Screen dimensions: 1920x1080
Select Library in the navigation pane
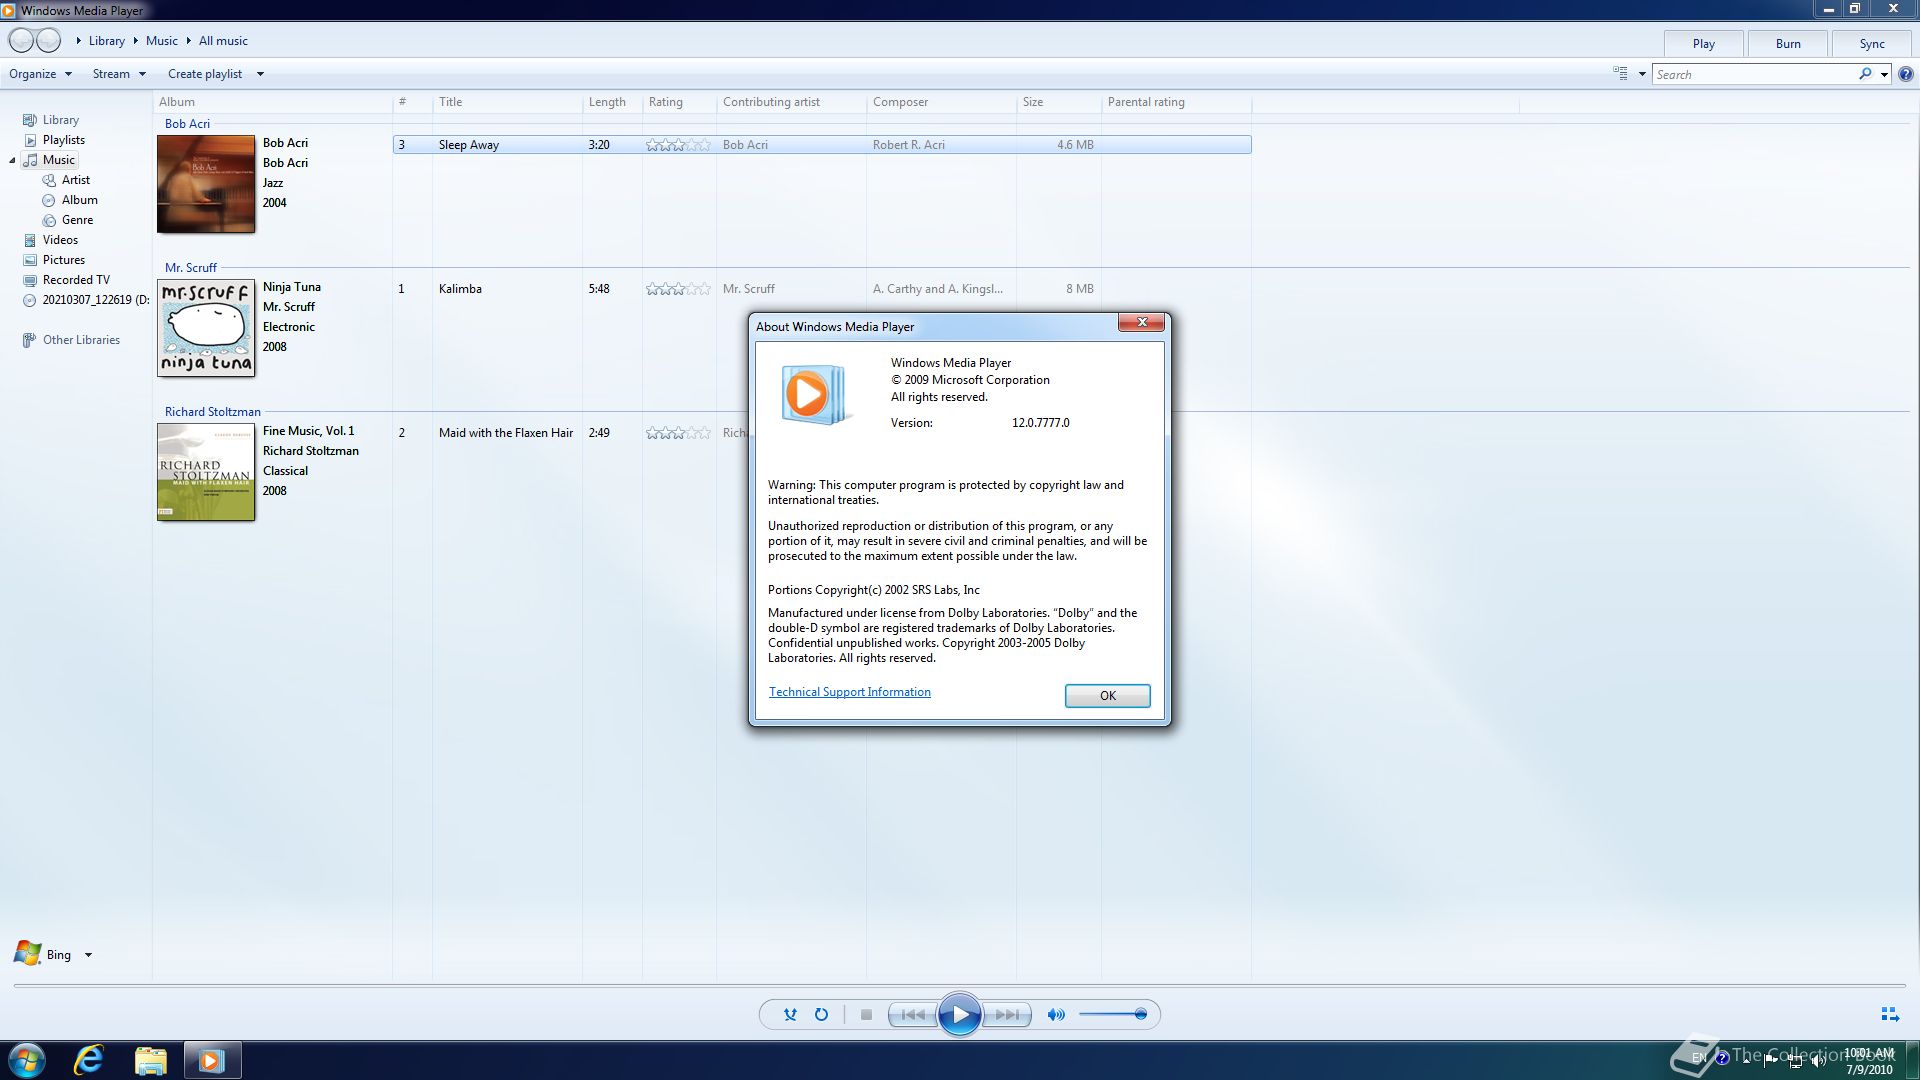tap(60, 120)
